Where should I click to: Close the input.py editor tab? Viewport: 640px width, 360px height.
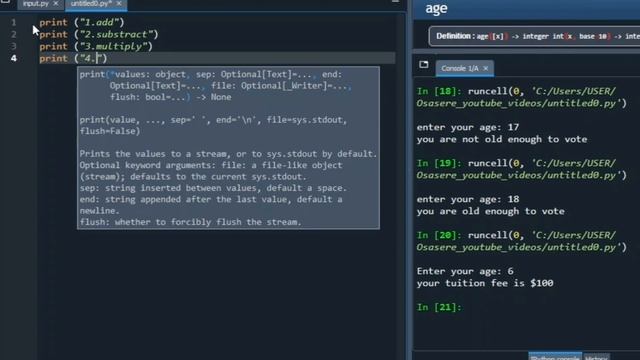[56, 4]
